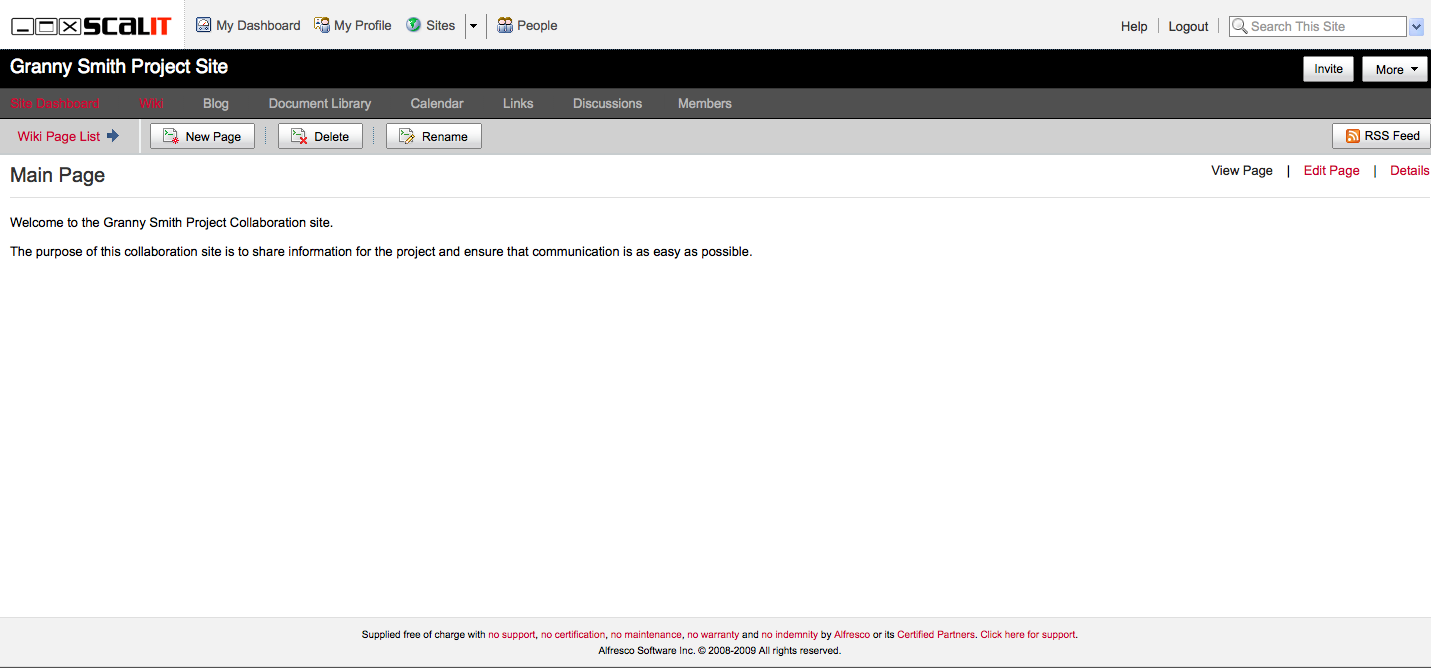Click the orange RSS feed icon
This screenshot has height=668, width=1431.
tap(1352, 136)
